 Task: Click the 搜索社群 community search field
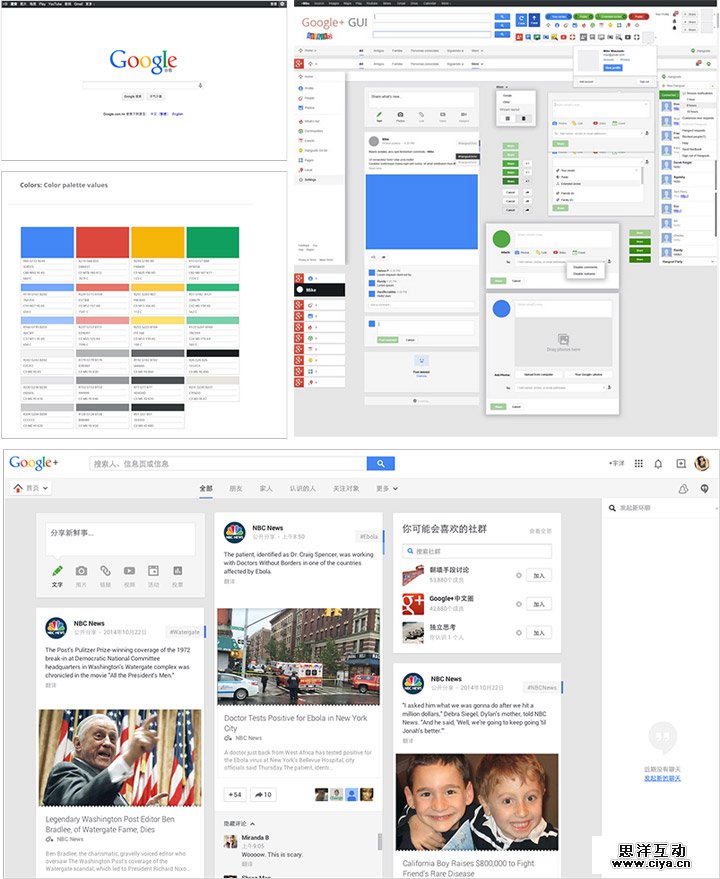(x=477, y=551)
